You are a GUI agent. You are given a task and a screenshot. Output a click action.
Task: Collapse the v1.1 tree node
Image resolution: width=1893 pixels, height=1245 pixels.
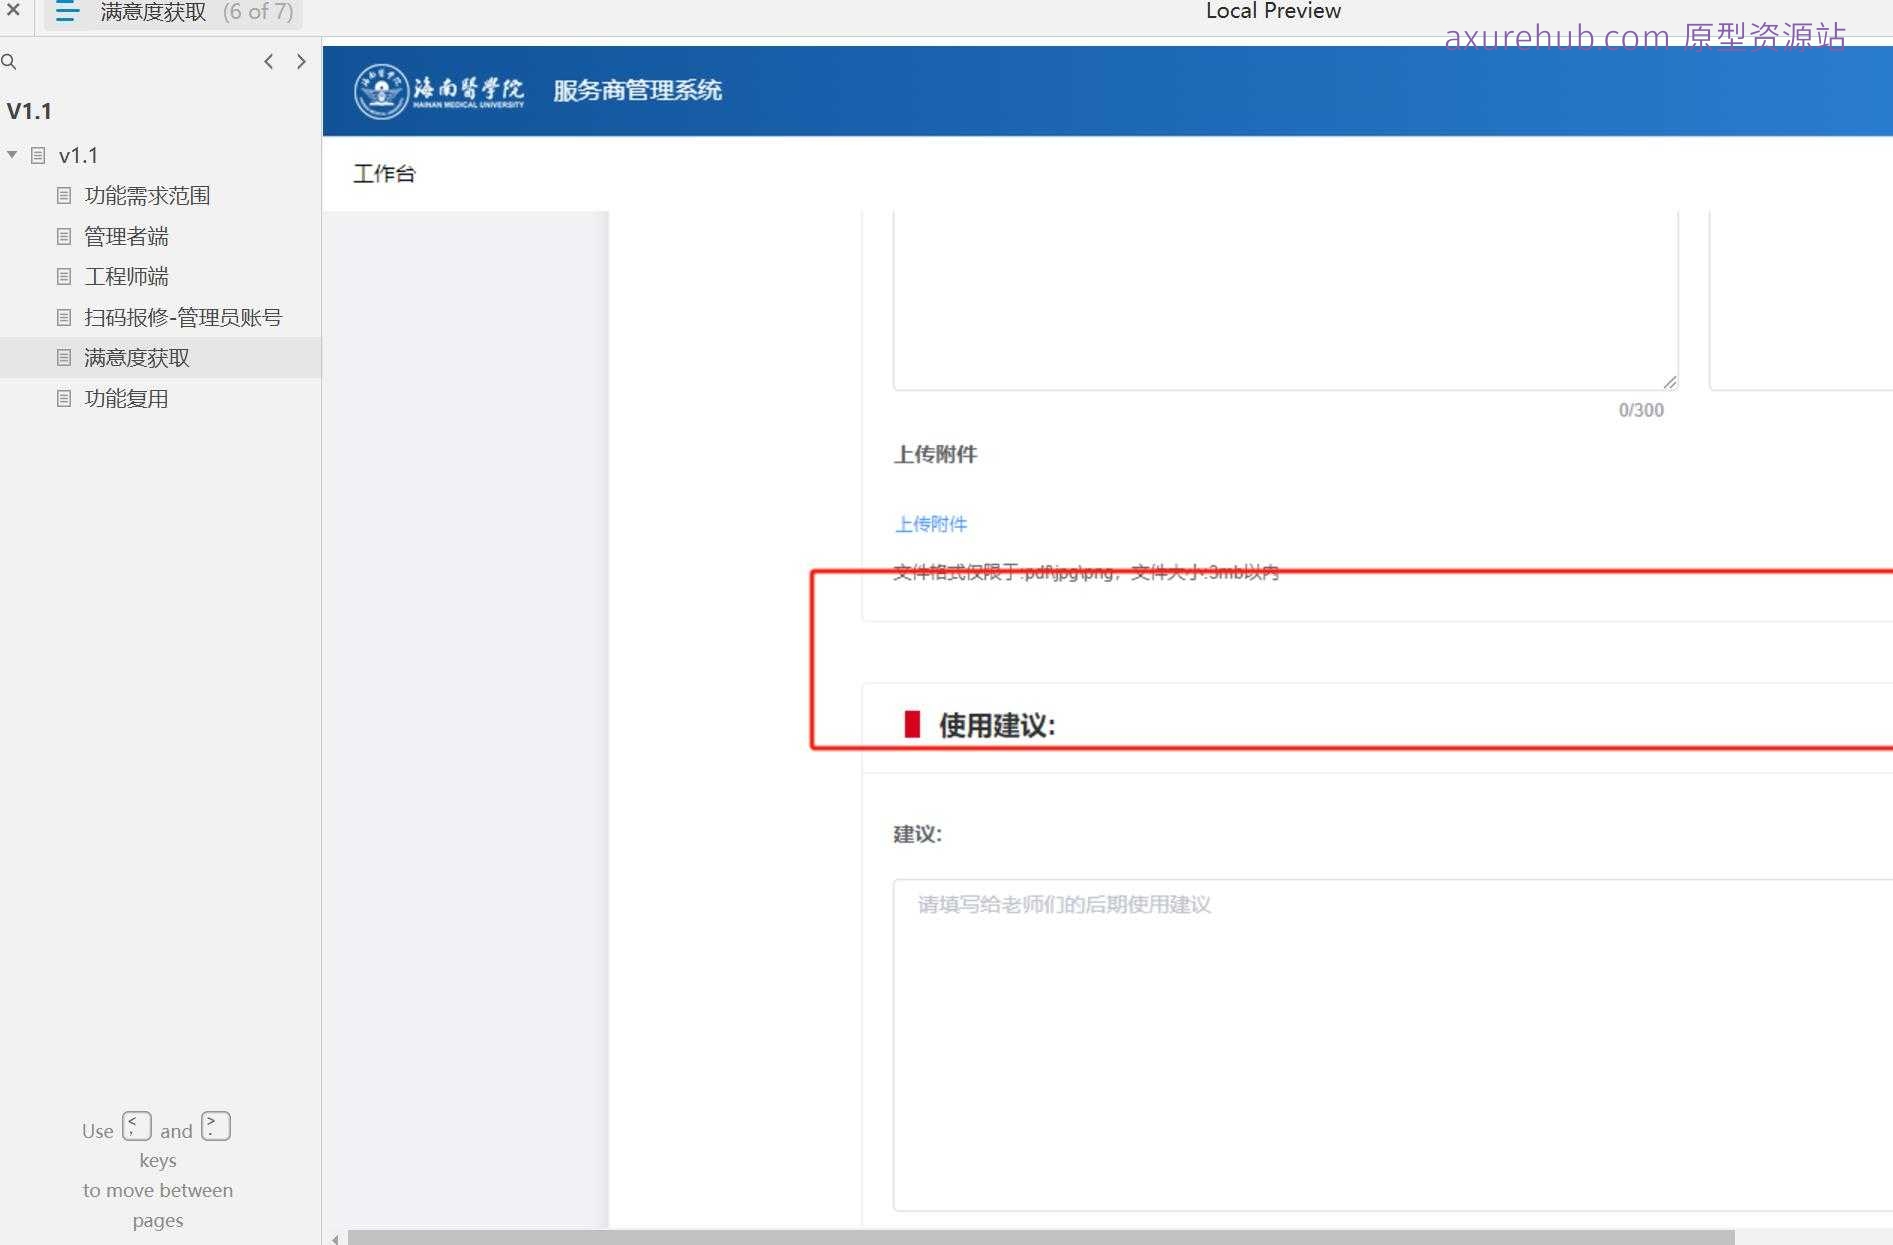[12, 155]
